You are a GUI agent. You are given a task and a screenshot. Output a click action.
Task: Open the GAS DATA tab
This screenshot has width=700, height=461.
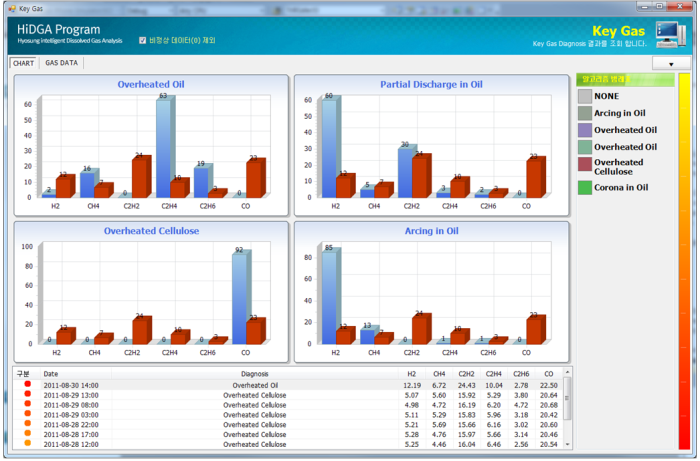62,63
